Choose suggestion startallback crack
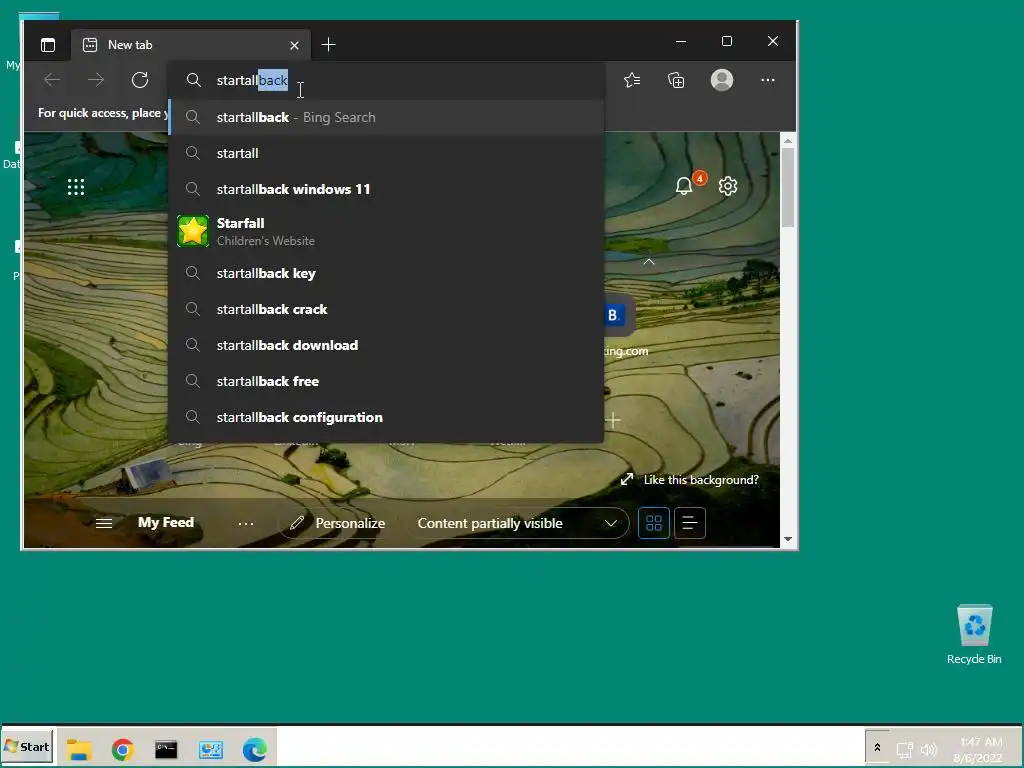1024x768 pixels. (x=386, y=310)
